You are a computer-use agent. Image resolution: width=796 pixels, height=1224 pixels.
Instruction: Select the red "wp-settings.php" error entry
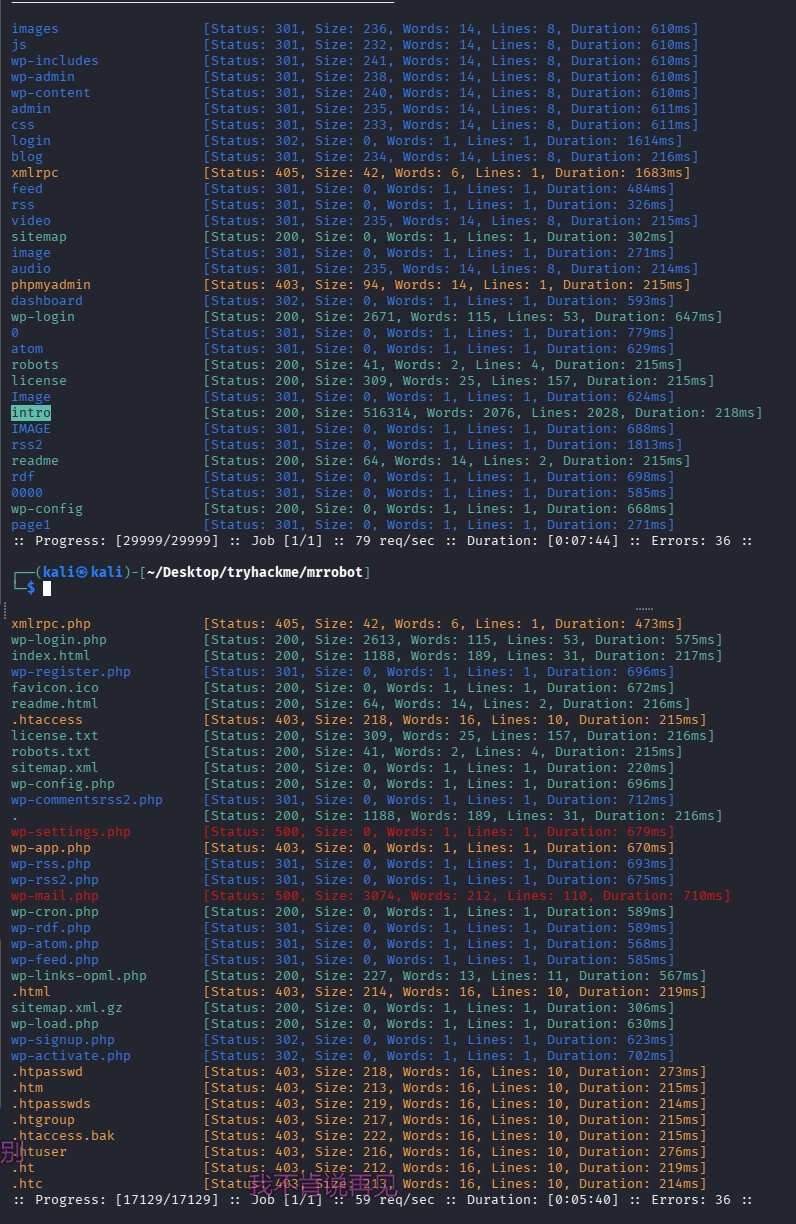click(71, 832)
